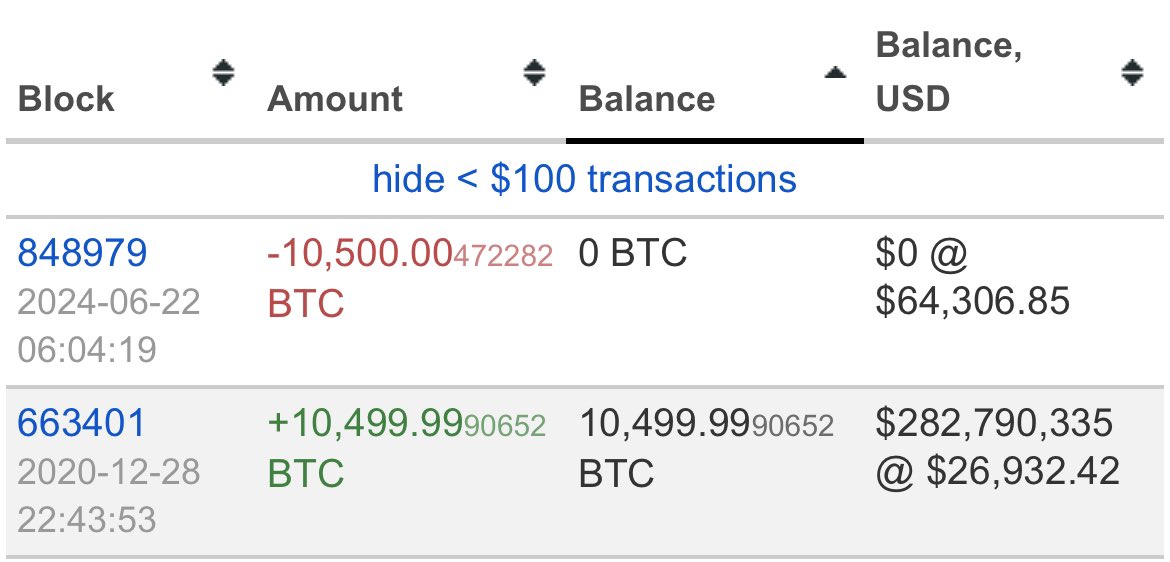Click the $282,790,335 @ $26,932.42 value

pyautogui.click(x=997, y=447)
